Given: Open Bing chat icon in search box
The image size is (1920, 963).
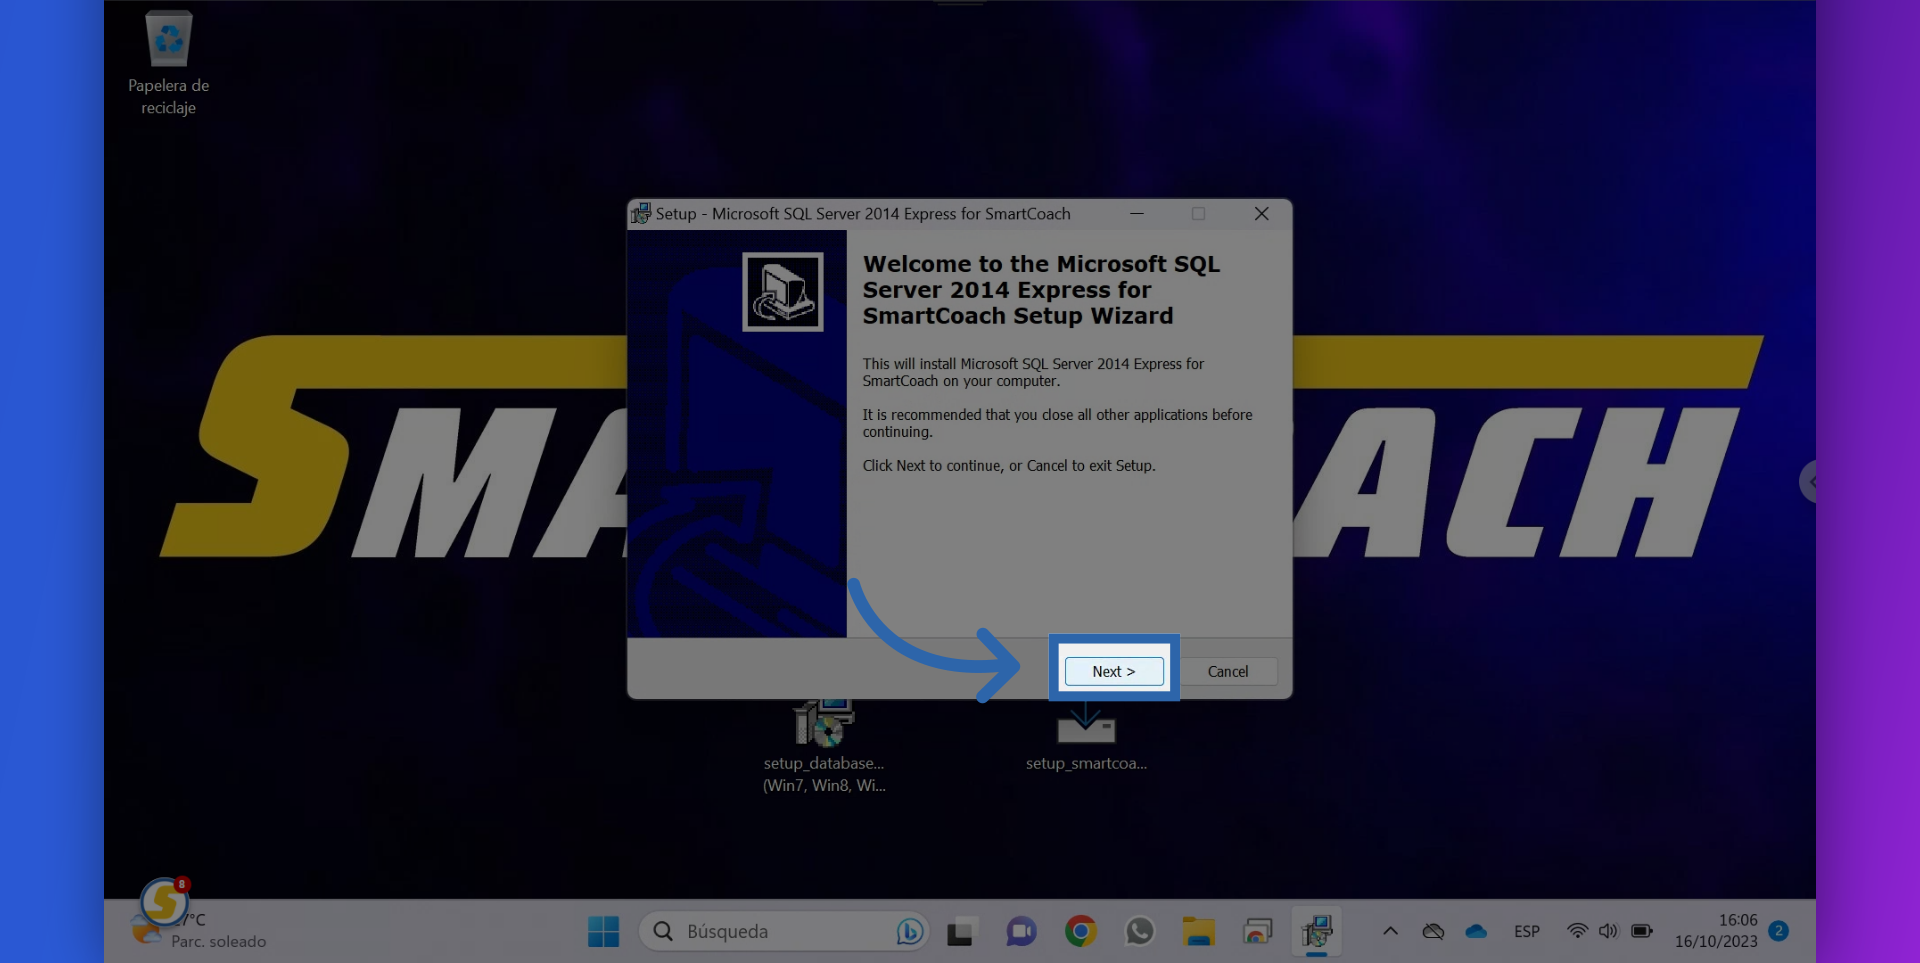Looking at the screenshot, I should coord(909,932).
